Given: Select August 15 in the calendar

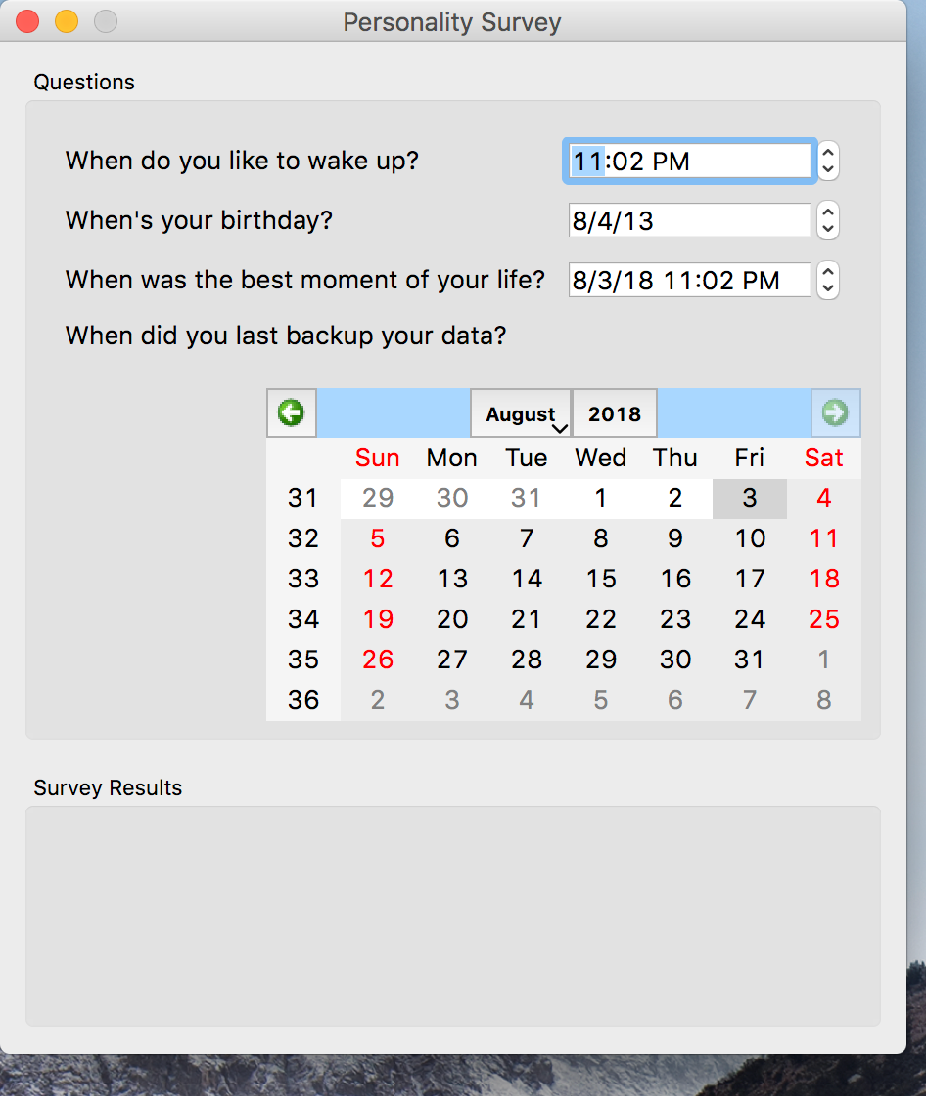Looking at the screenshot, I should pyautogui.click(x=601, y=579).
